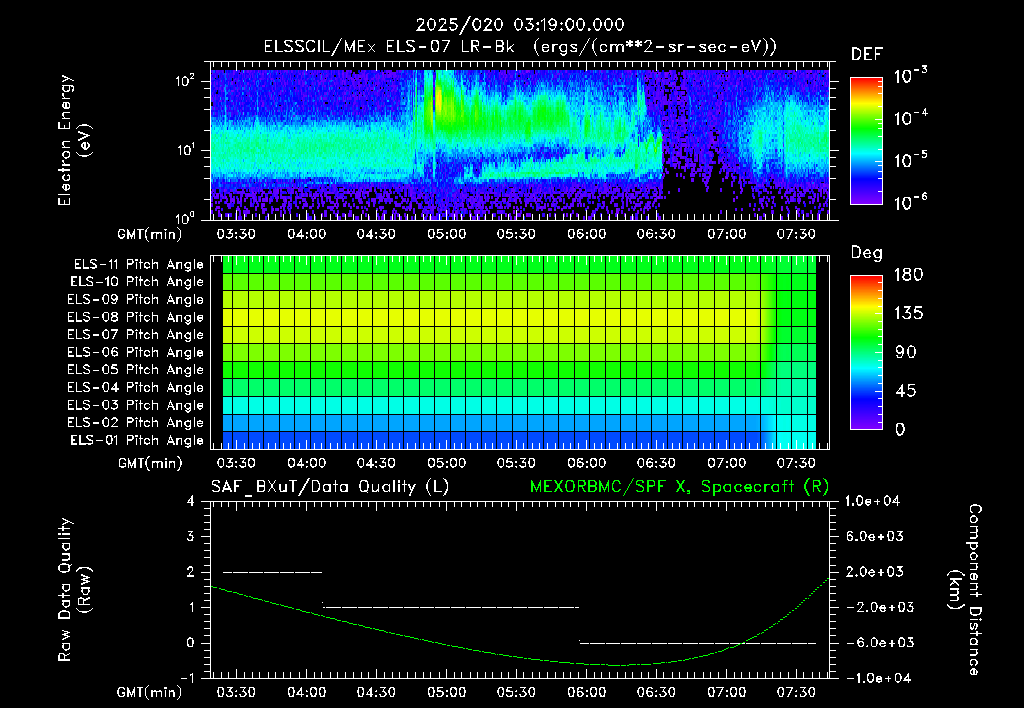Image resolution: width=1024 pixels, height=708 pixels.
Task: Select the ELS-02 Pitch Angle row label
Action: point(136,423)
